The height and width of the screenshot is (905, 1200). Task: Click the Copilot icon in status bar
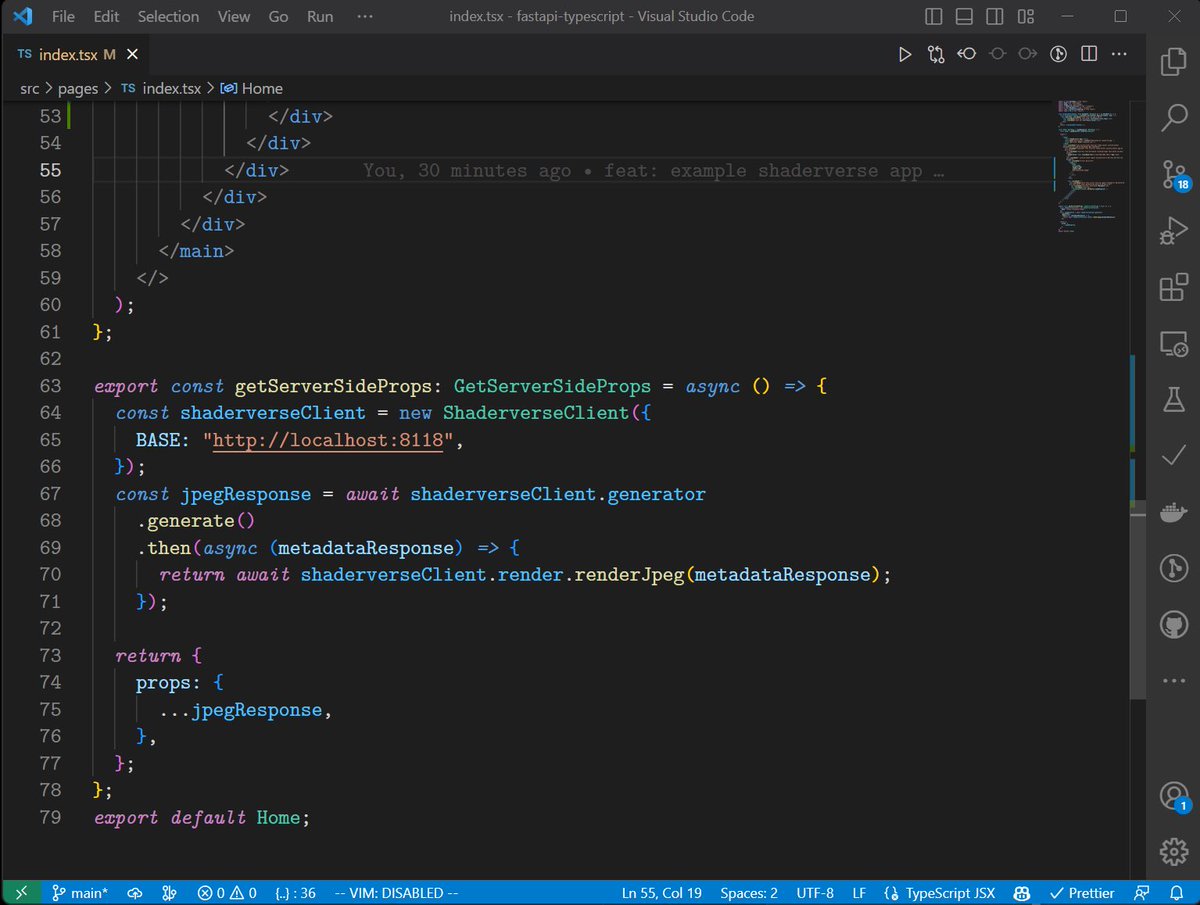pos(1022,893)
